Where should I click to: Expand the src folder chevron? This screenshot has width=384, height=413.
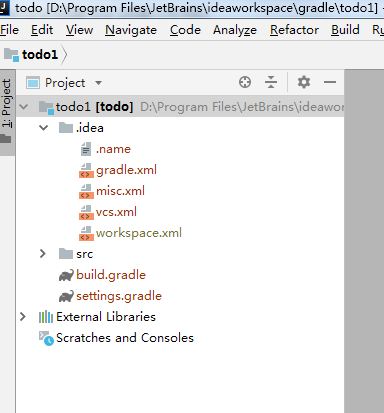coord(43,254)
